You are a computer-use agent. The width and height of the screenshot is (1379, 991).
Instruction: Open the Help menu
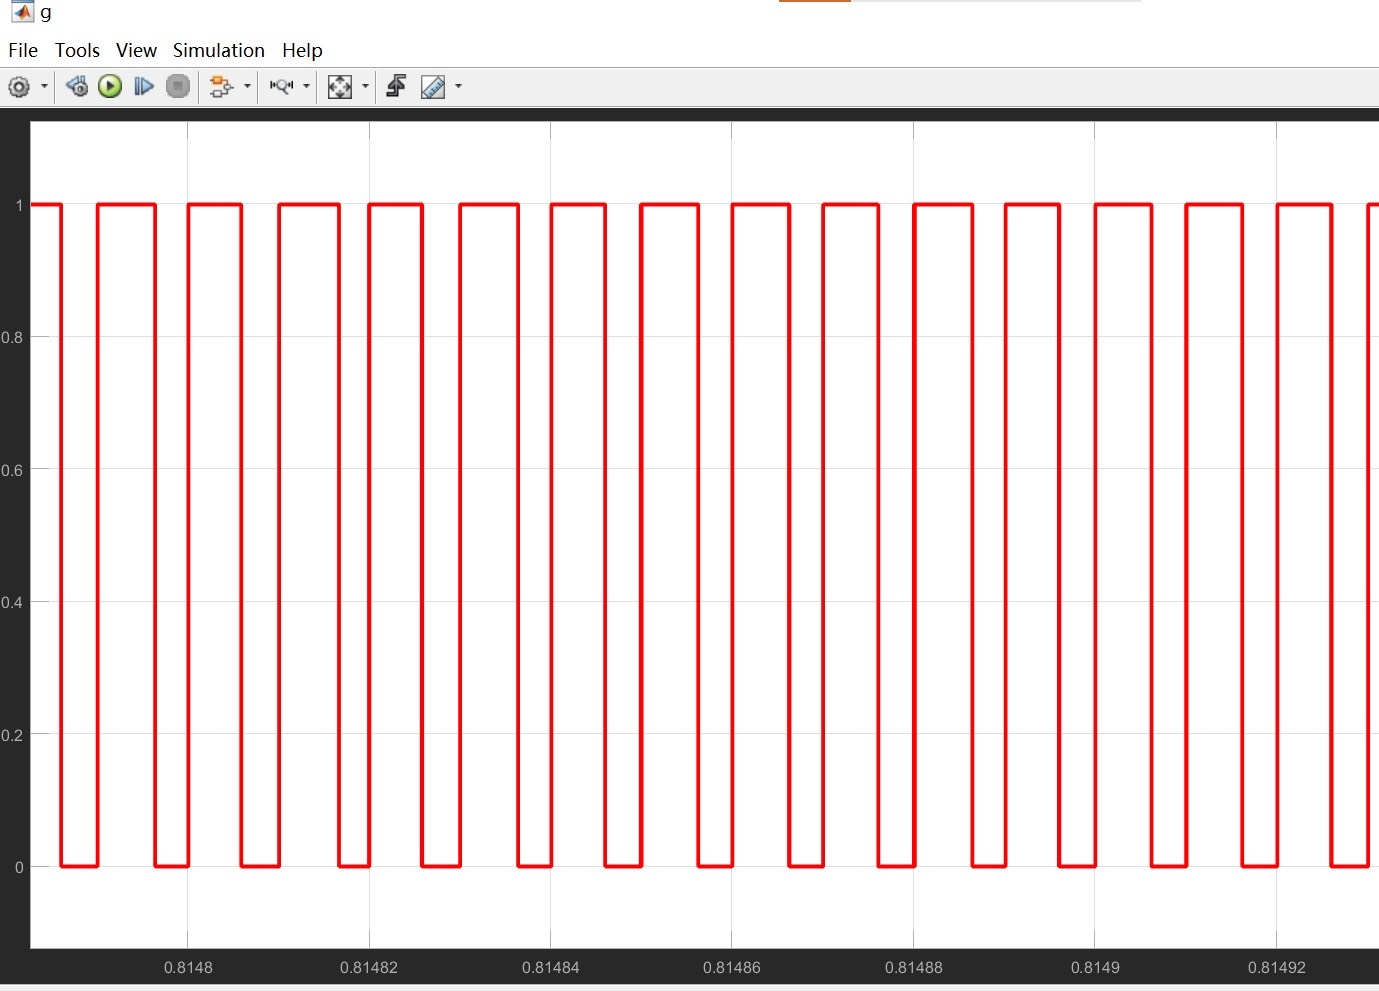coord(302,50)
